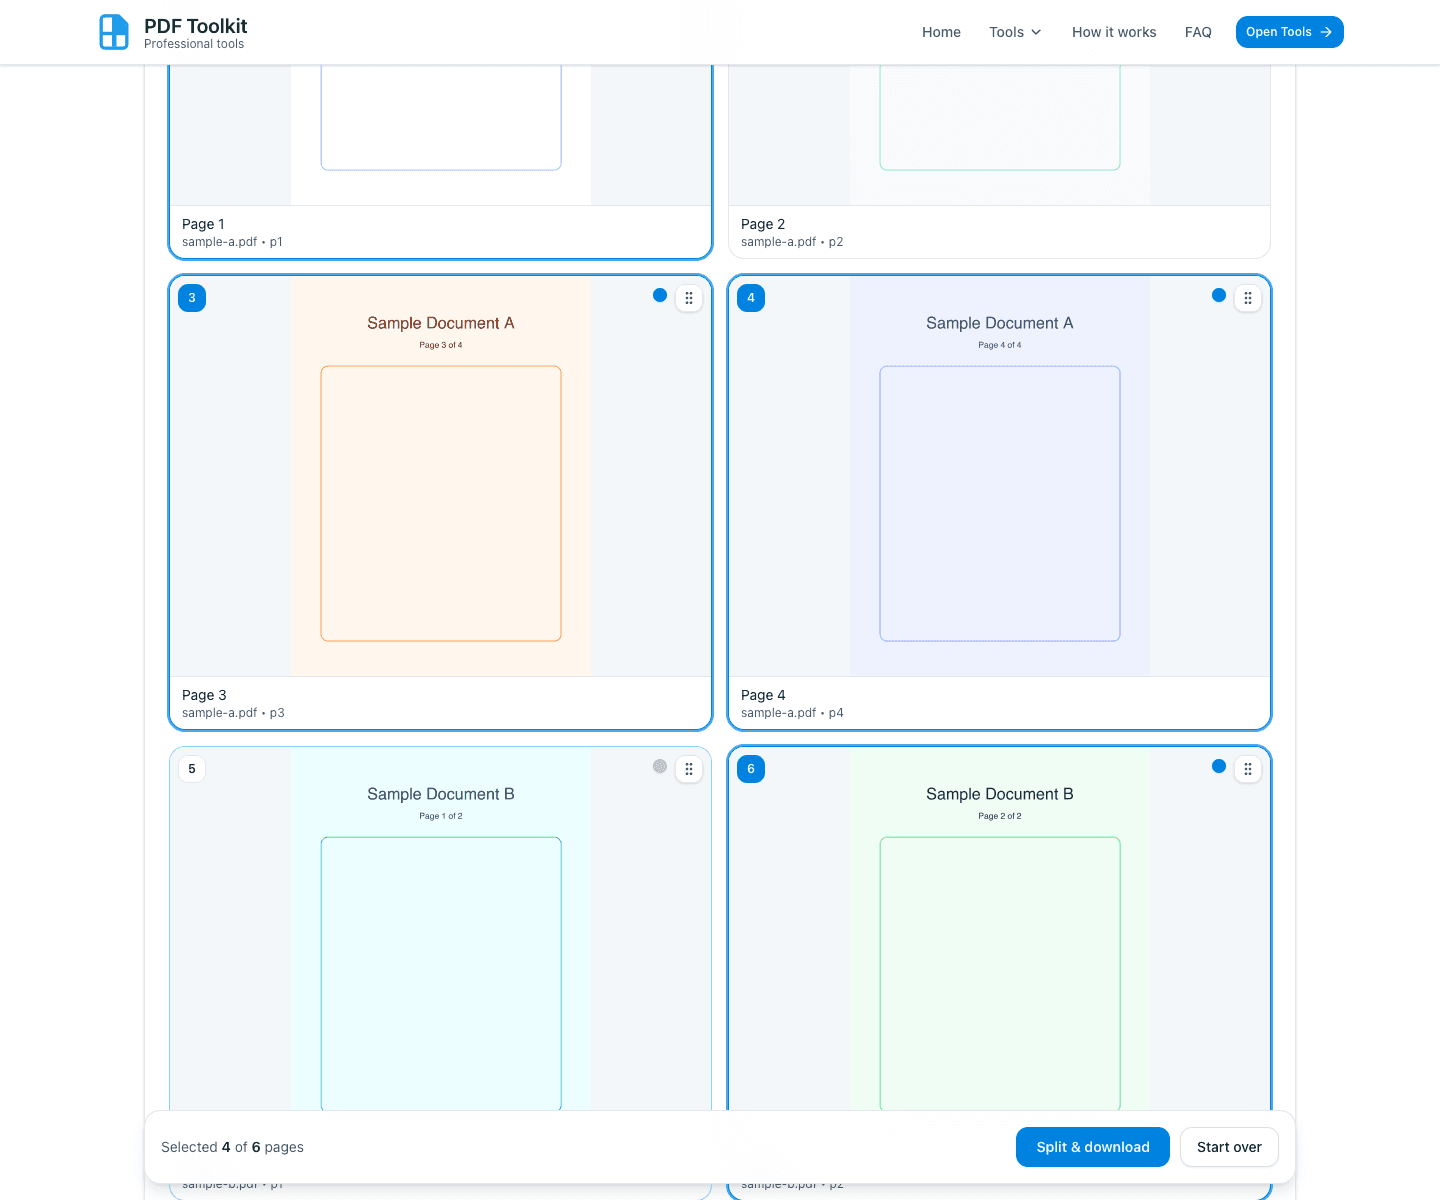Click the drag handle icon on Page 3 card
Image resolution: width=1440 pixels, height=1200 pixels.
pos(689,297)
